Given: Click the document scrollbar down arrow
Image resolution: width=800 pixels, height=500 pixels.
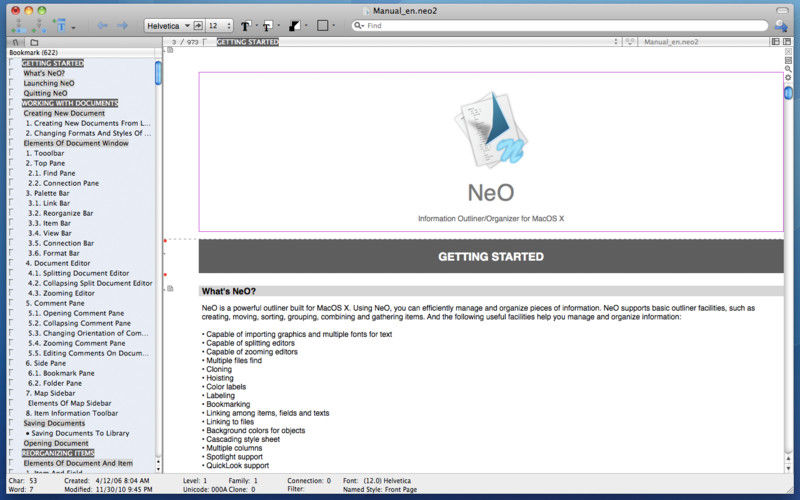Looking at the screenshot, I should pyautogui.click(x=788, y=468).
